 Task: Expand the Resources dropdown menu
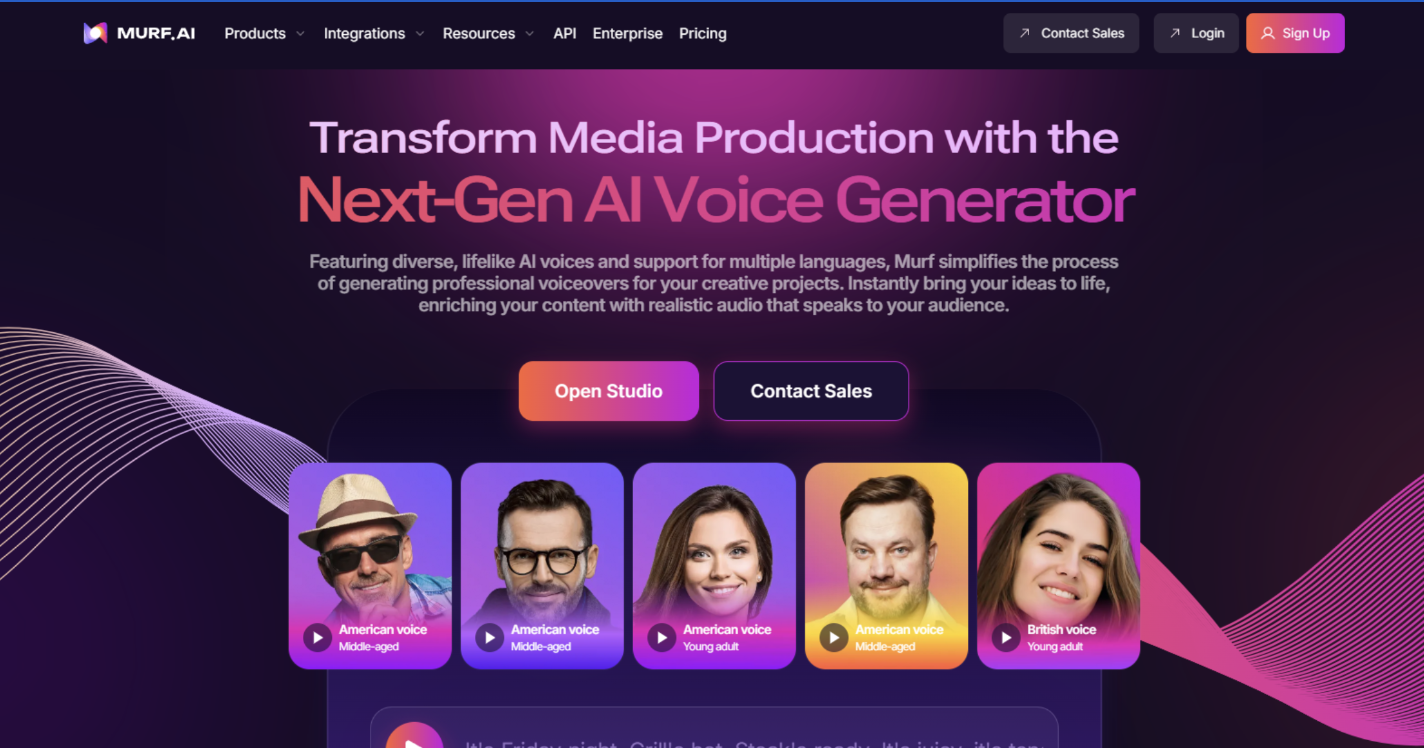tap(488, 33)
